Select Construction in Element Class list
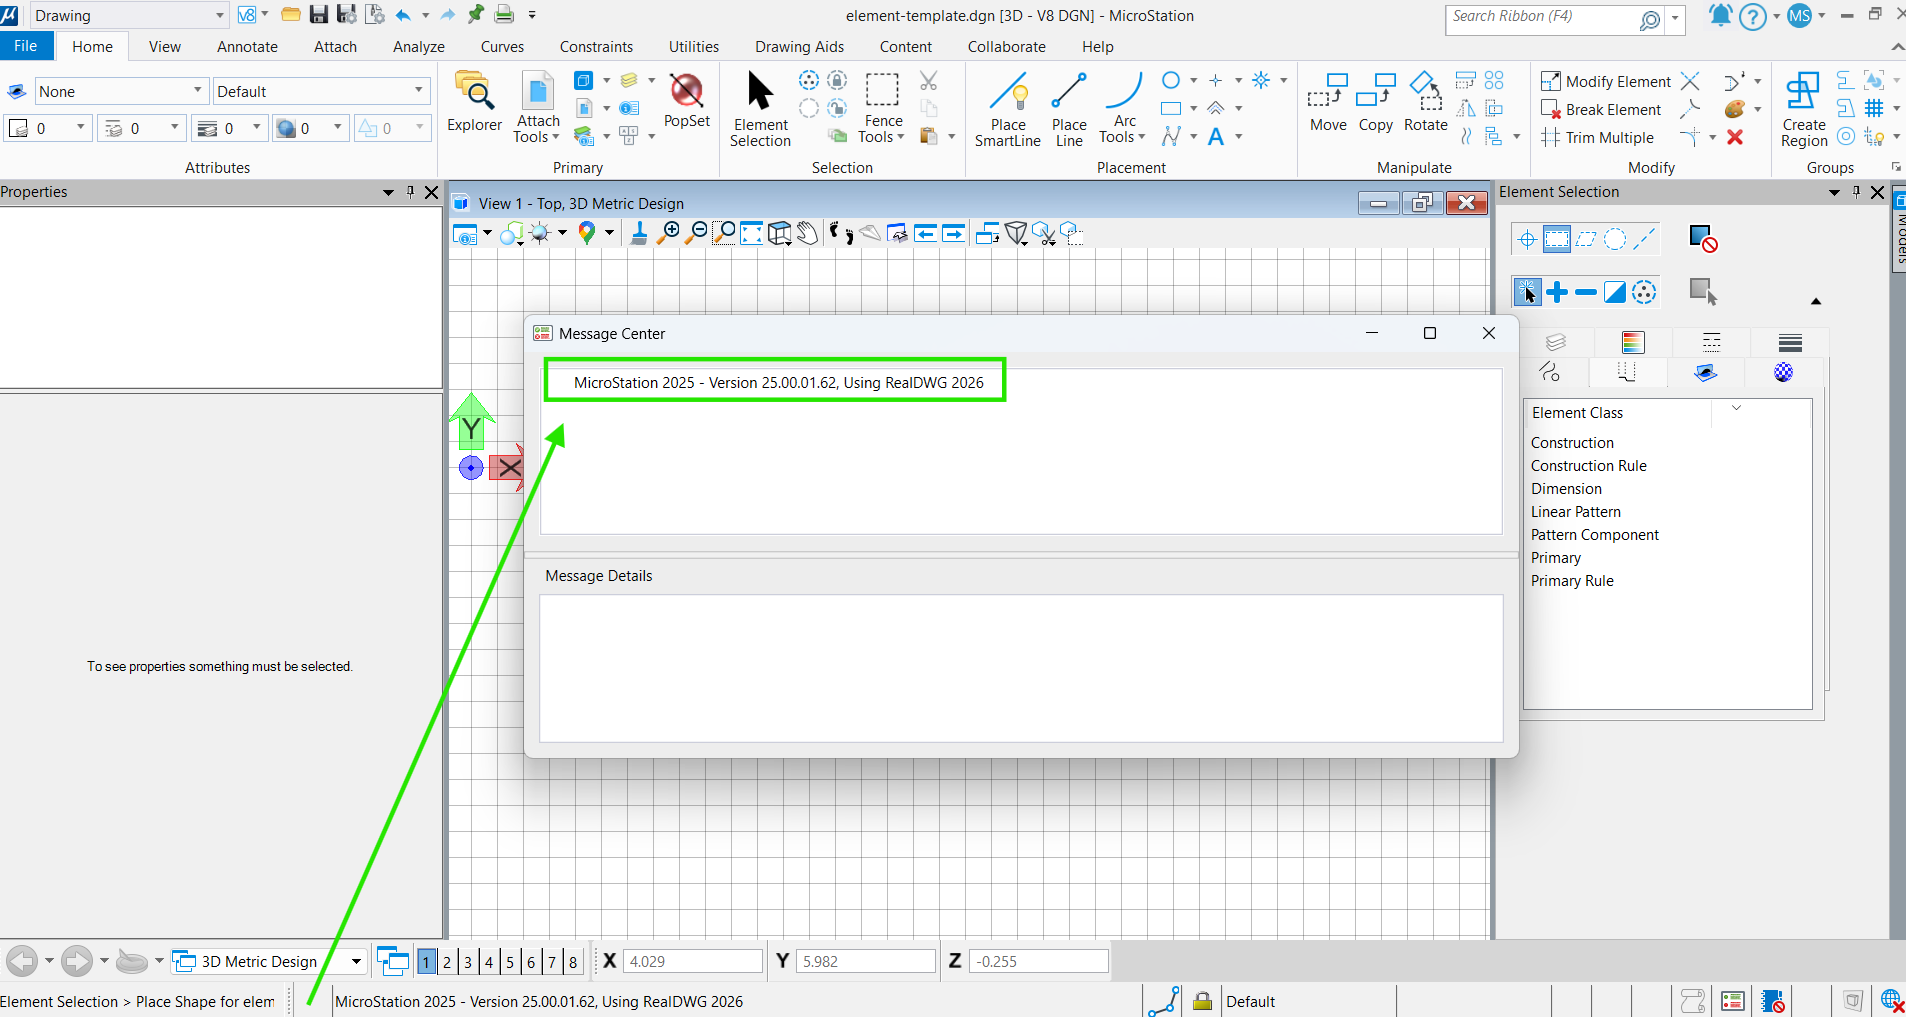1906x1017 pixels. [1572, 443]
